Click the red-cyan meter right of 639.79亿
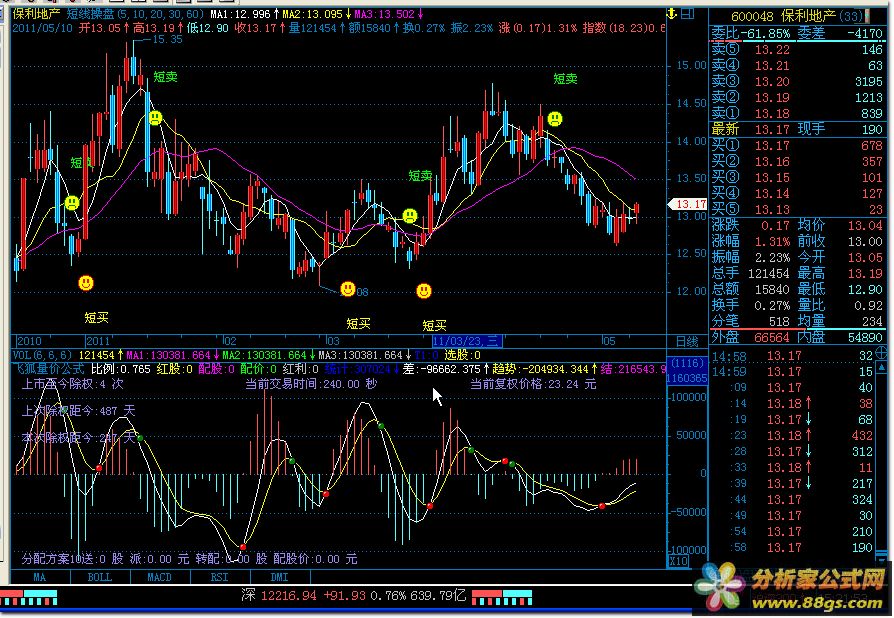This screenshot has width=894, height=618. coord(502,597)
